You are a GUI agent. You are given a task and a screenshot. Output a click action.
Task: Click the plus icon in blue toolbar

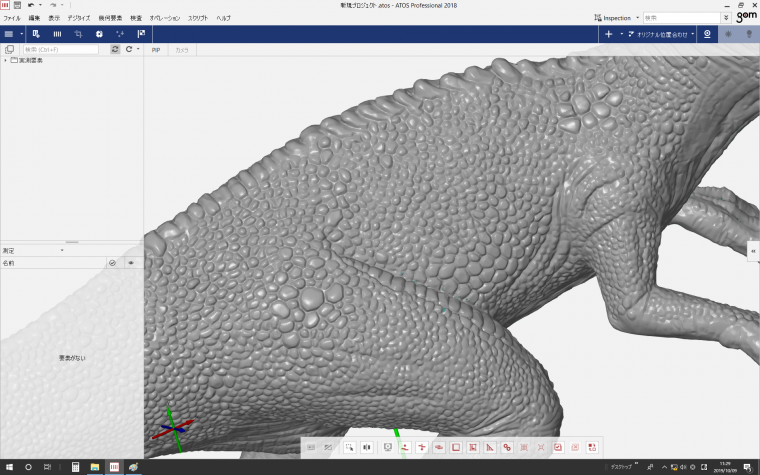click(x=609, y=33)
